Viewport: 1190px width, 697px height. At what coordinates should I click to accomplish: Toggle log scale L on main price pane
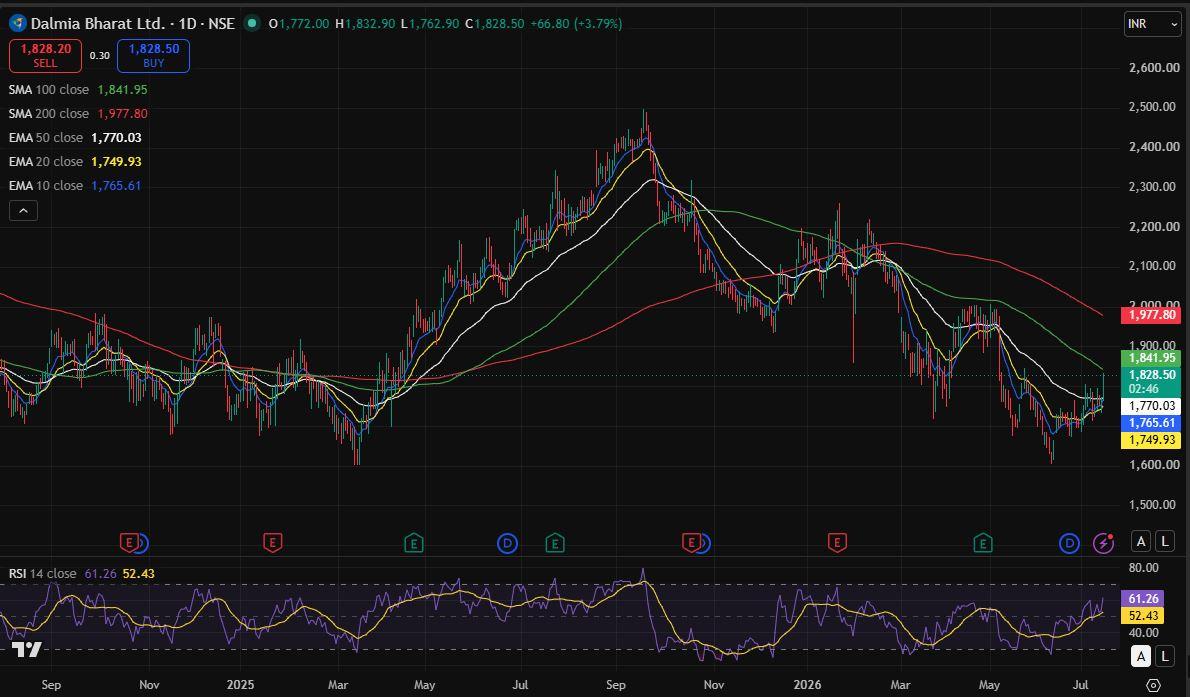click(1164, 541)
